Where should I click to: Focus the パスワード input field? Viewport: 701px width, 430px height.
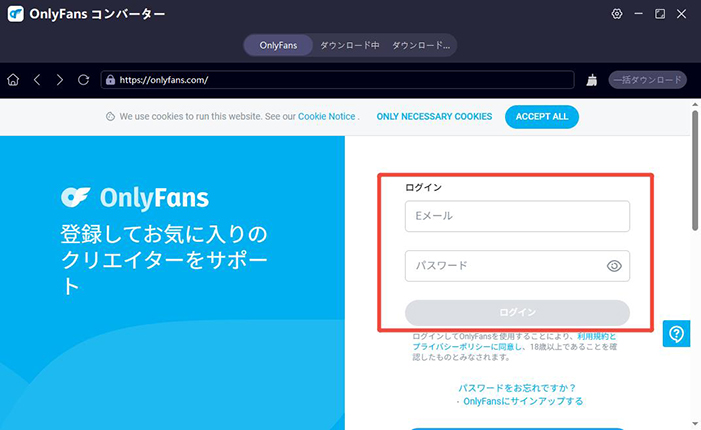[x=517, y=266]
